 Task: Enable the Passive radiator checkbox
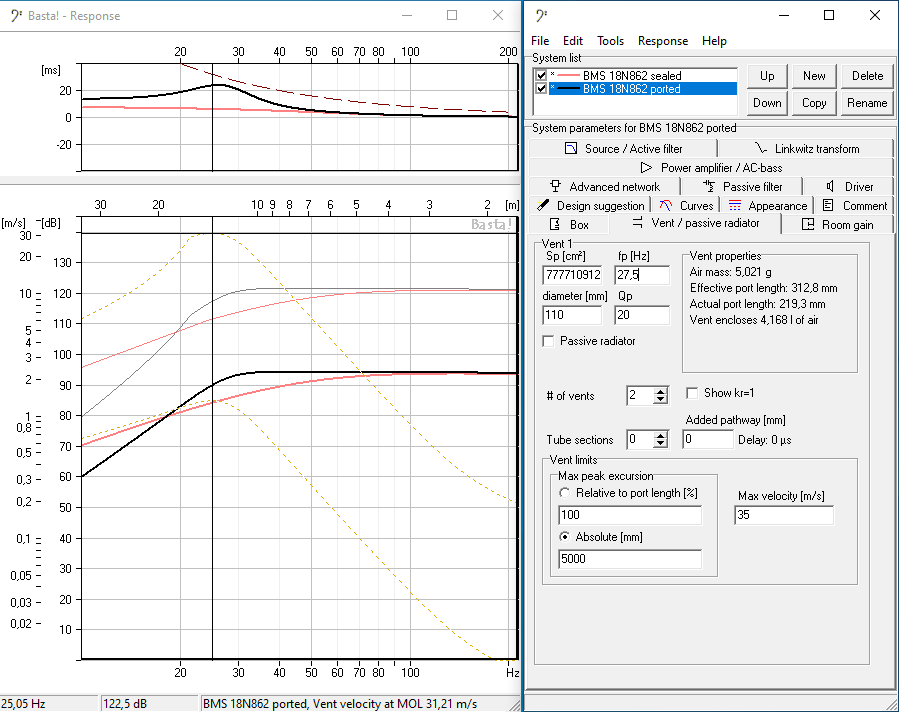[x=548, y=341]
